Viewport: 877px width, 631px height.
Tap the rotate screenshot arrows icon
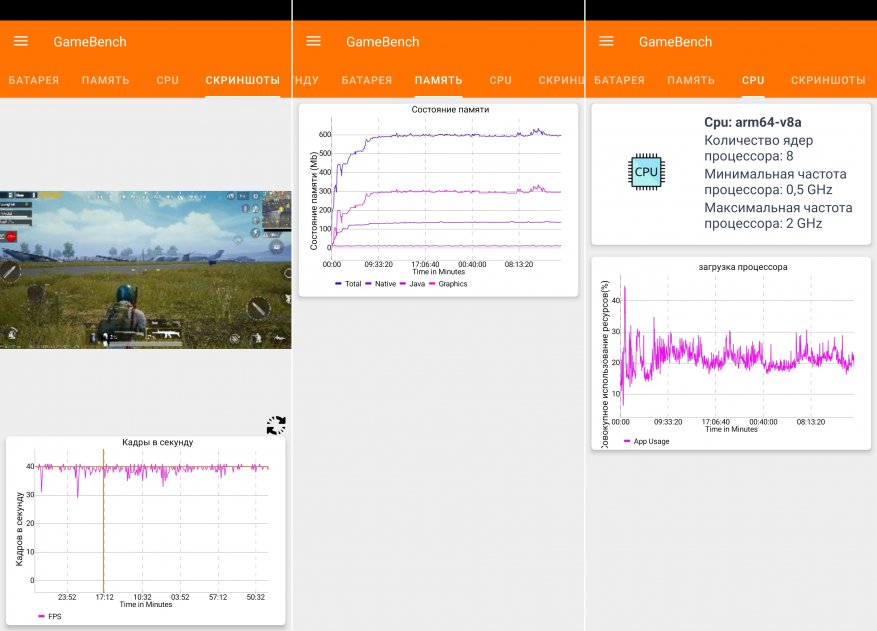tap(276, 425)
